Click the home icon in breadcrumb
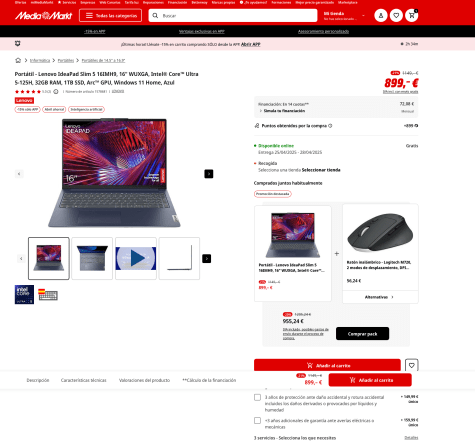This screenshot has width=475, height=443. tap(18, 60)
